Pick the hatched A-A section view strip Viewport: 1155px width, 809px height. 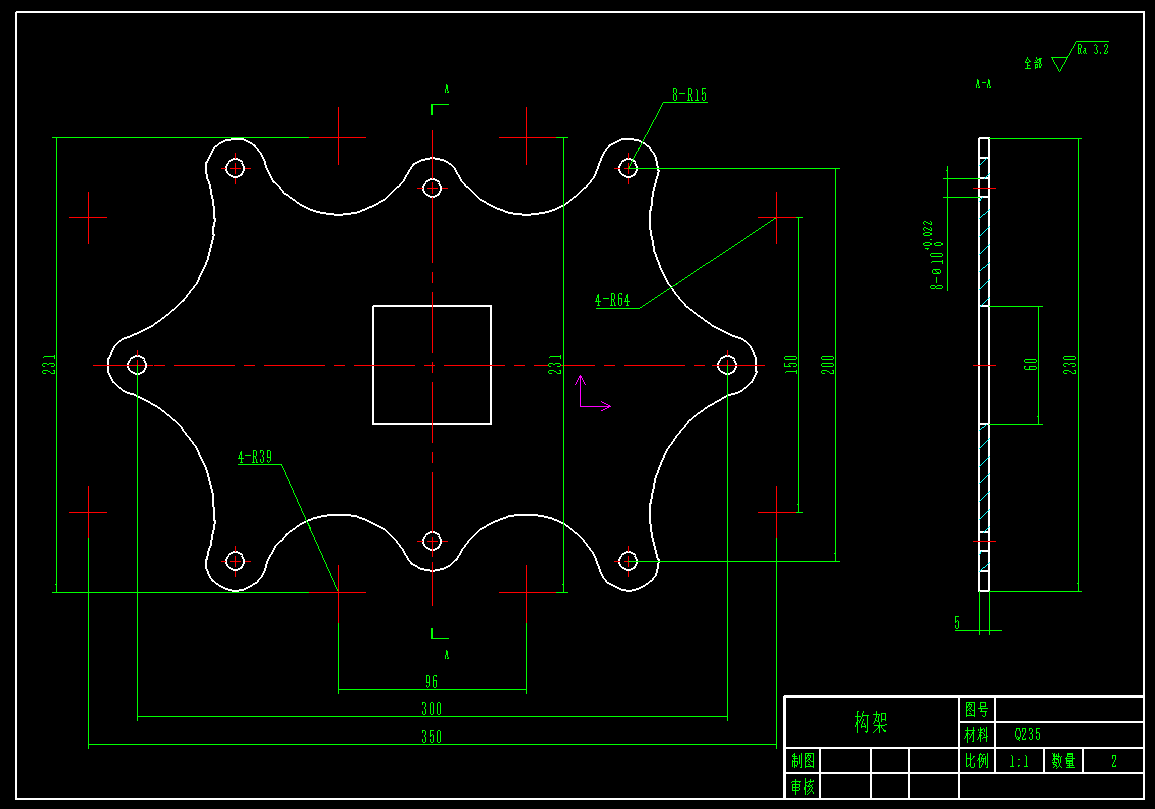(x=983, y=365)
